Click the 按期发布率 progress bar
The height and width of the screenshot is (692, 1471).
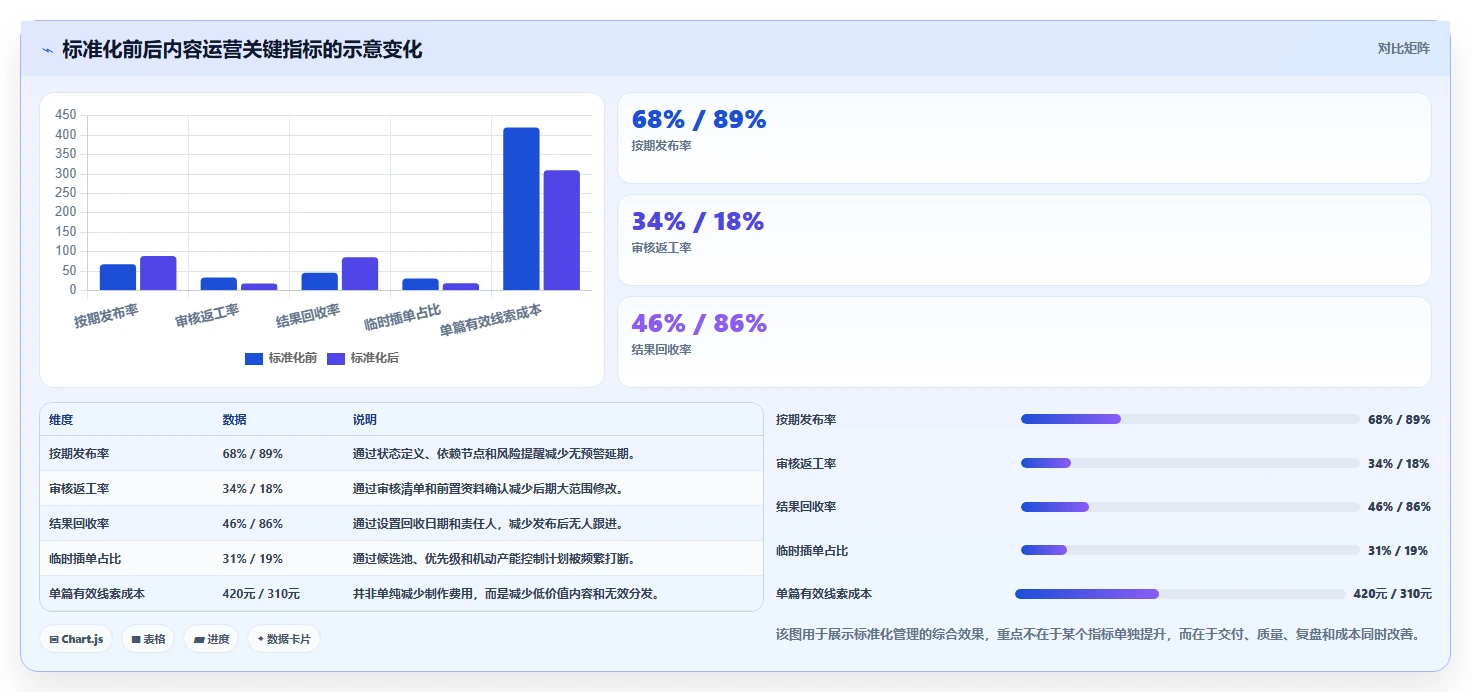(1190, 419)
